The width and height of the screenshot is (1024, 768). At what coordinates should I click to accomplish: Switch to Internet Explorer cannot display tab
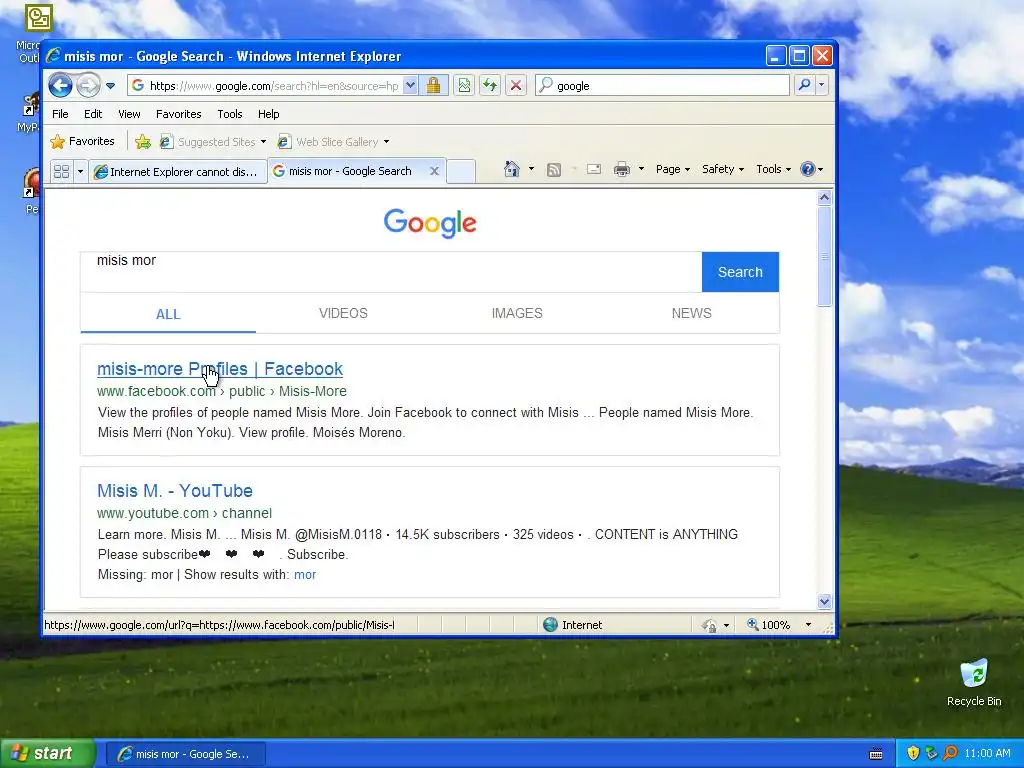coord(178,172)
